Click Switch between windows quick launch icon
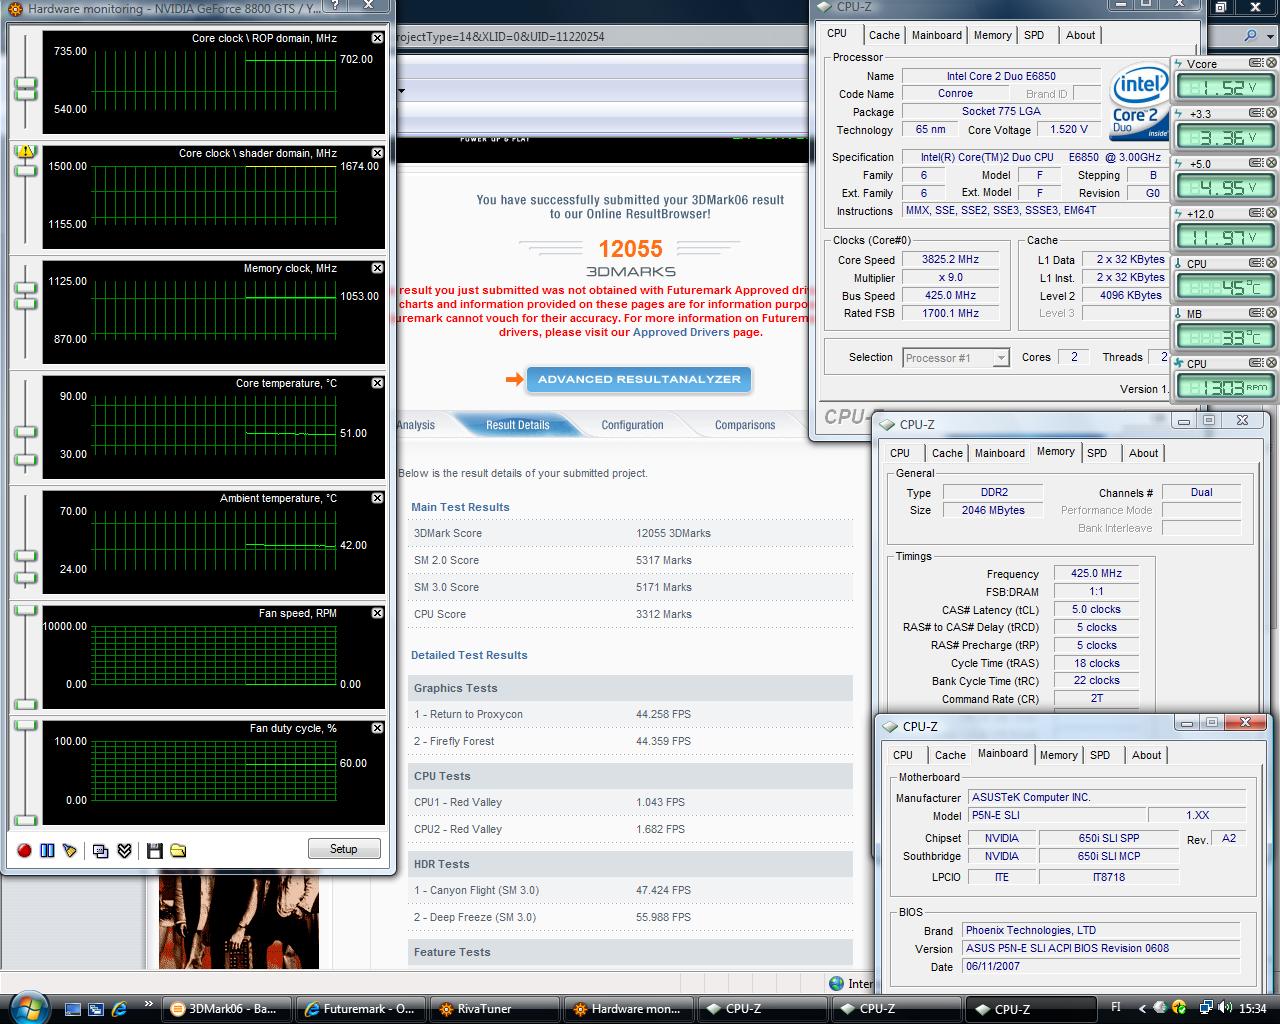The width and height of the screenshot is (1280, 1024). pos(96,1009)
